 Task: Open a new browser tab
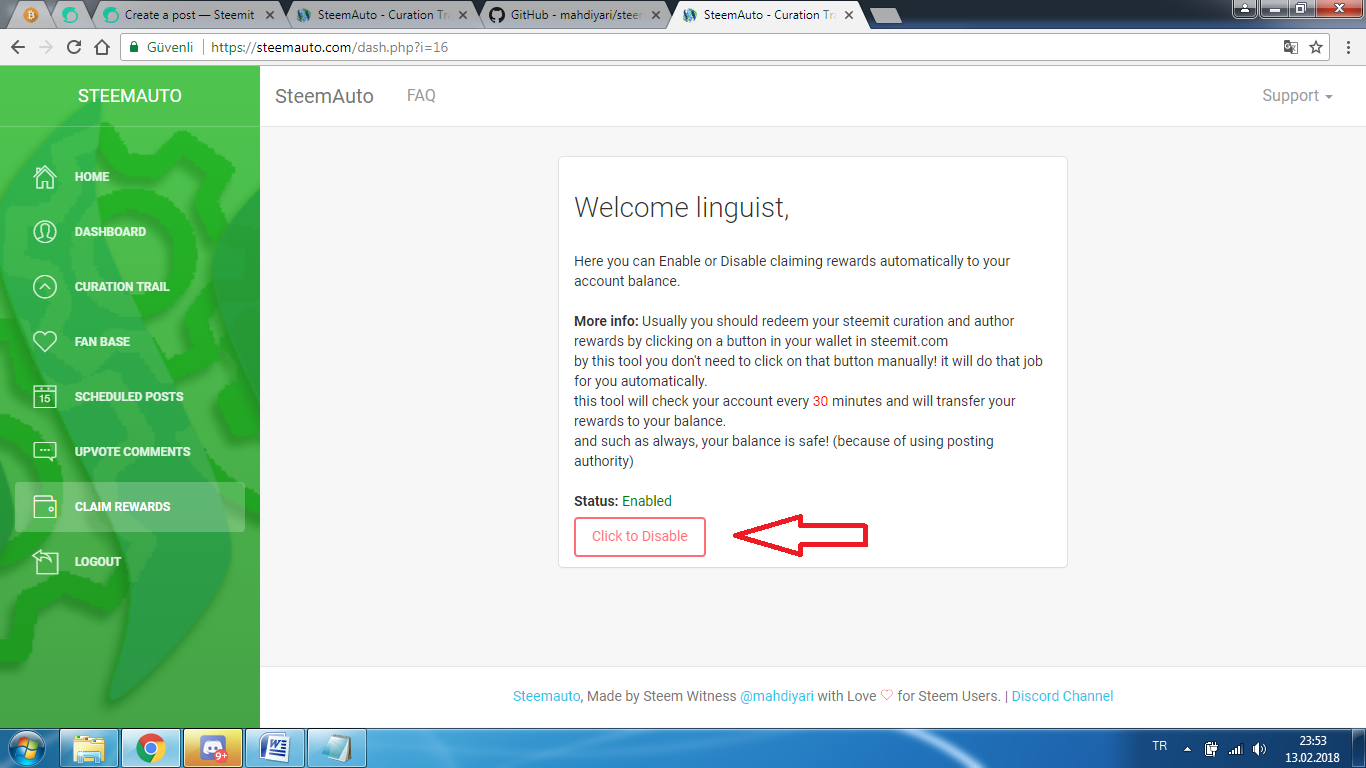(886, 15)
